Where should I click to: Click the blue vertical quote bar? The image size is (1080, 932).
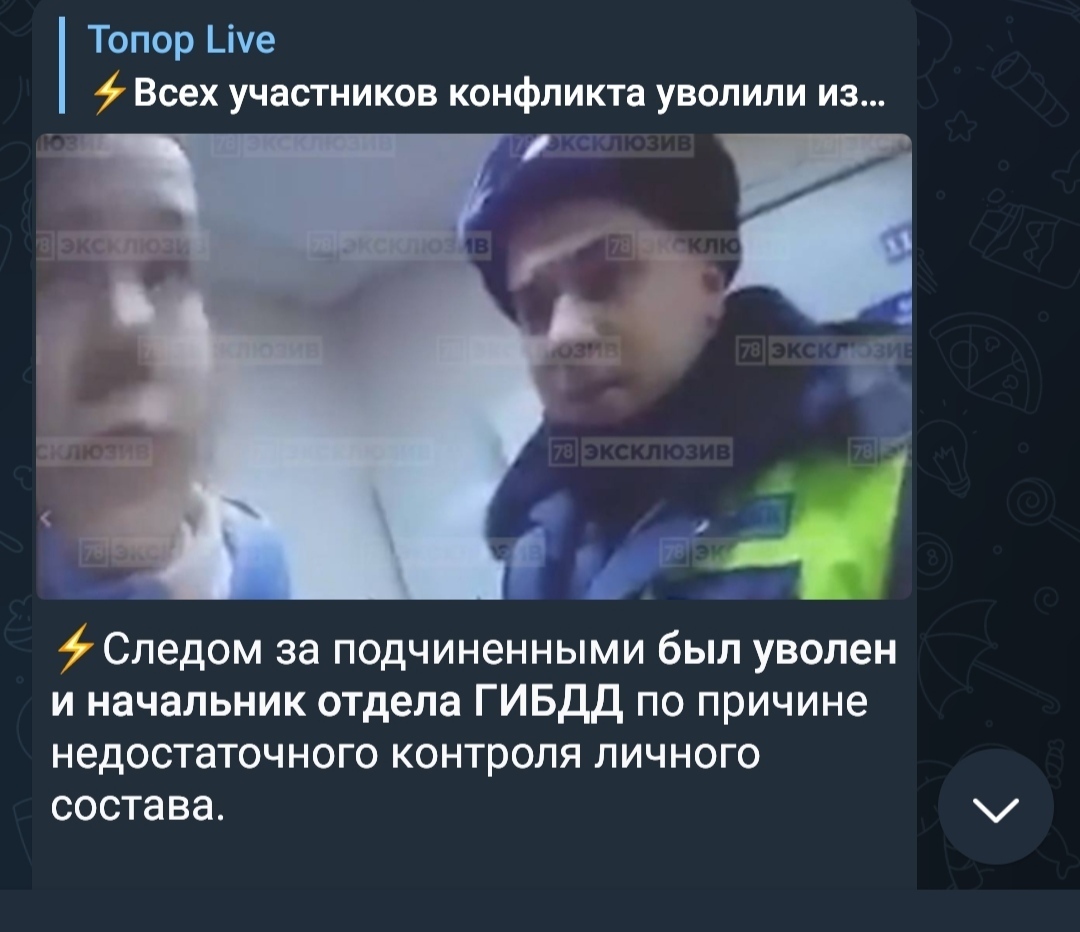[x=62, y=65]
